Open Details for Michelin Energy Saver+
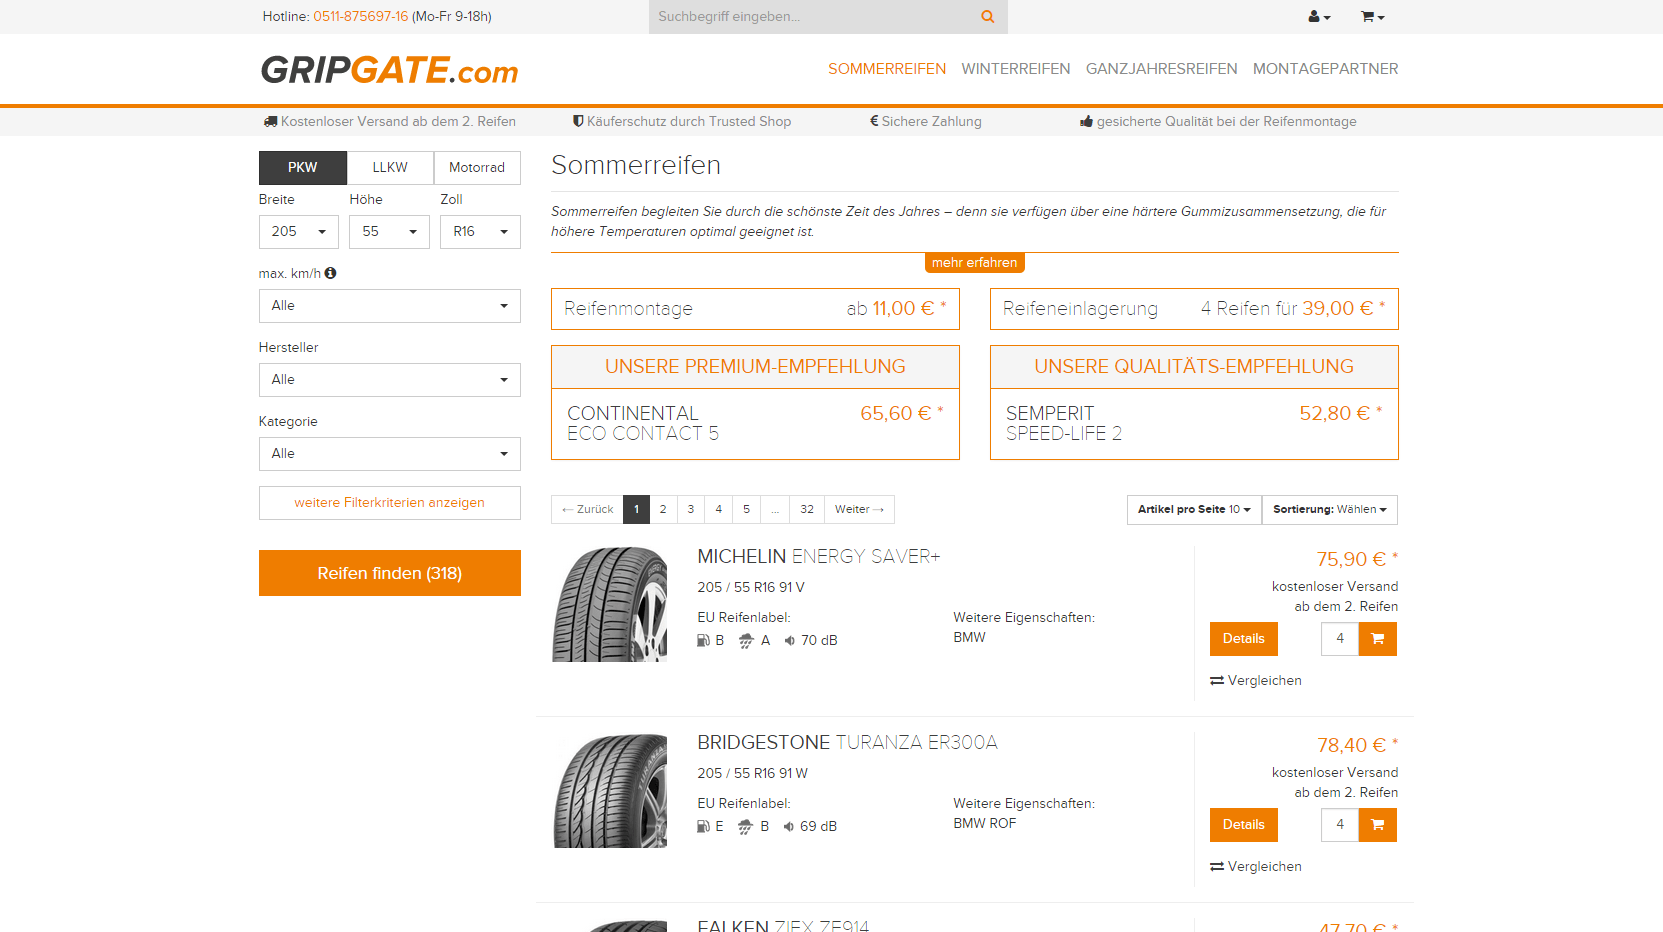The height and width of the screenshot is (932, 1663). pos(1244,639)
